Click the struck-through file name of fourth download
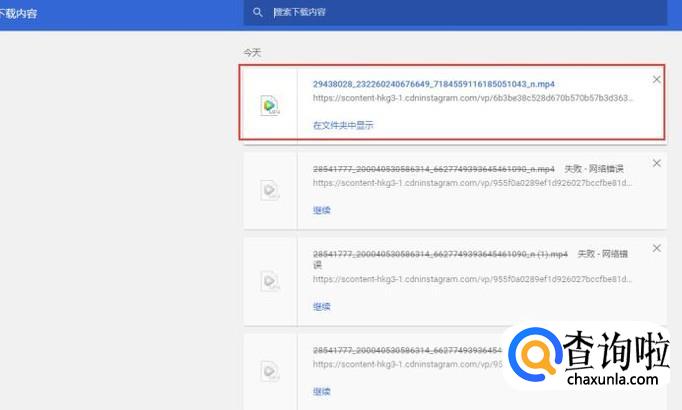The height and width of the screenshot is (410, 682). (x=407, y=350)
